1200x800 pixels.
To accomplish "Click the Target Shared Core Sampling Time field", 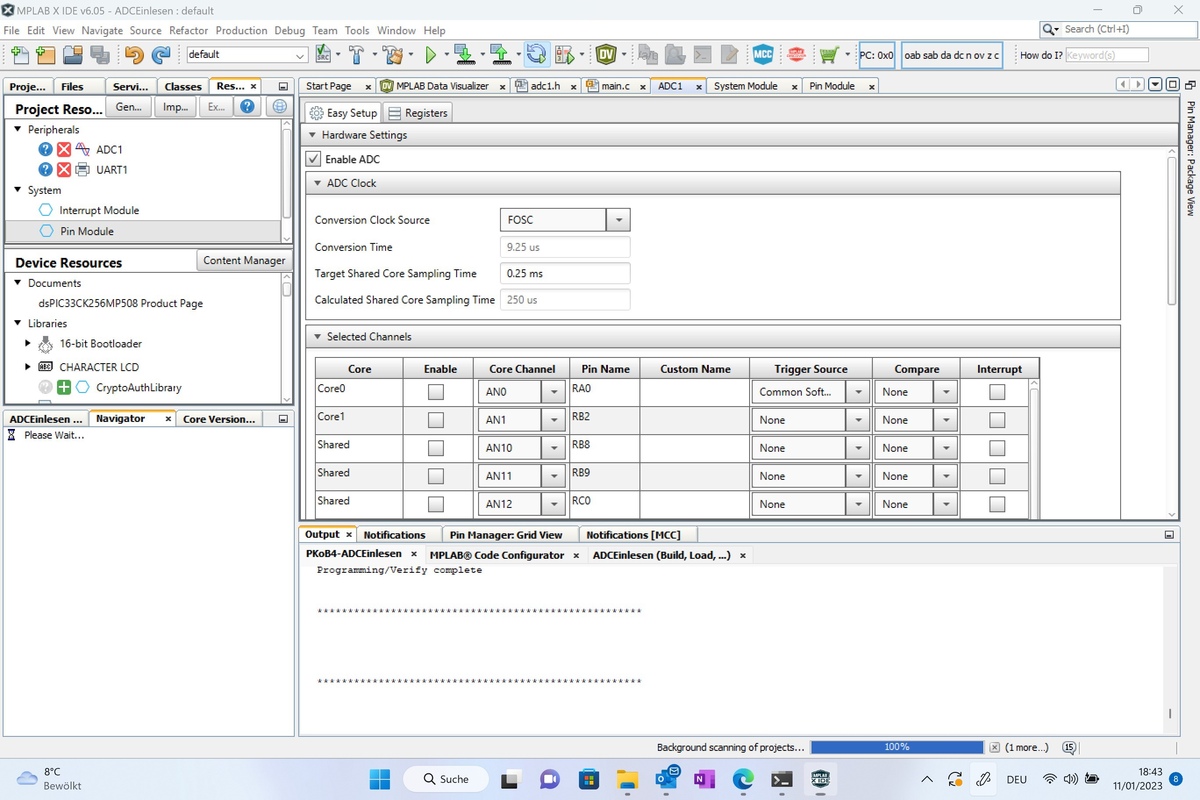I will (x=565, y=273).
